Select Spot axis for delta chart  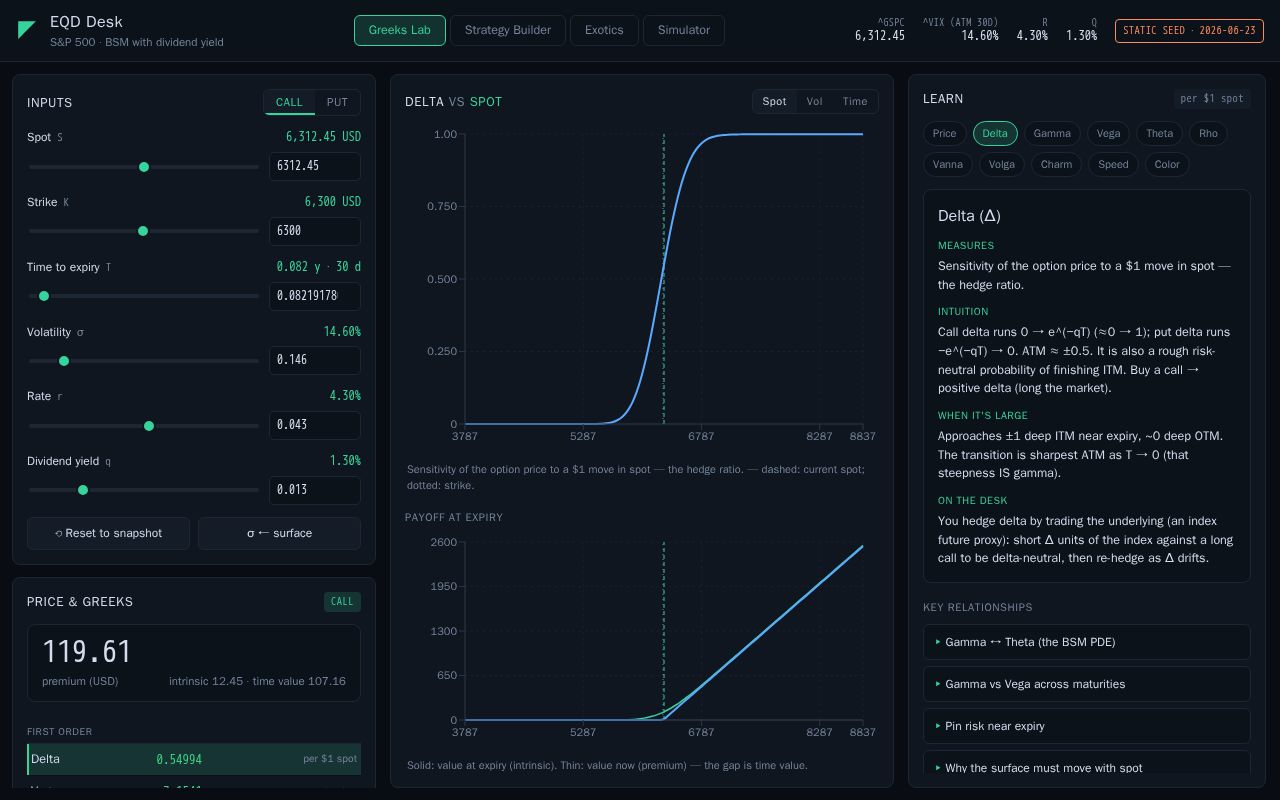pyautogui.click(x=774, y=101)
